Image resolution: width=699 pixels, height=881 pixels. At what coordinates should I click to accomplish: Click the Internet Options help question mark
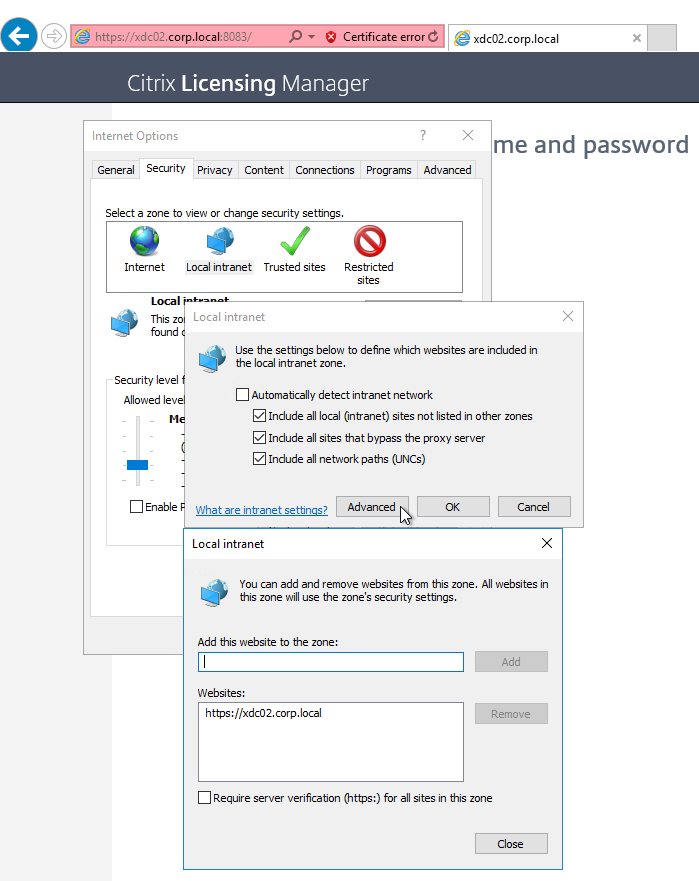pyautogui.click(x=423, y=135)
